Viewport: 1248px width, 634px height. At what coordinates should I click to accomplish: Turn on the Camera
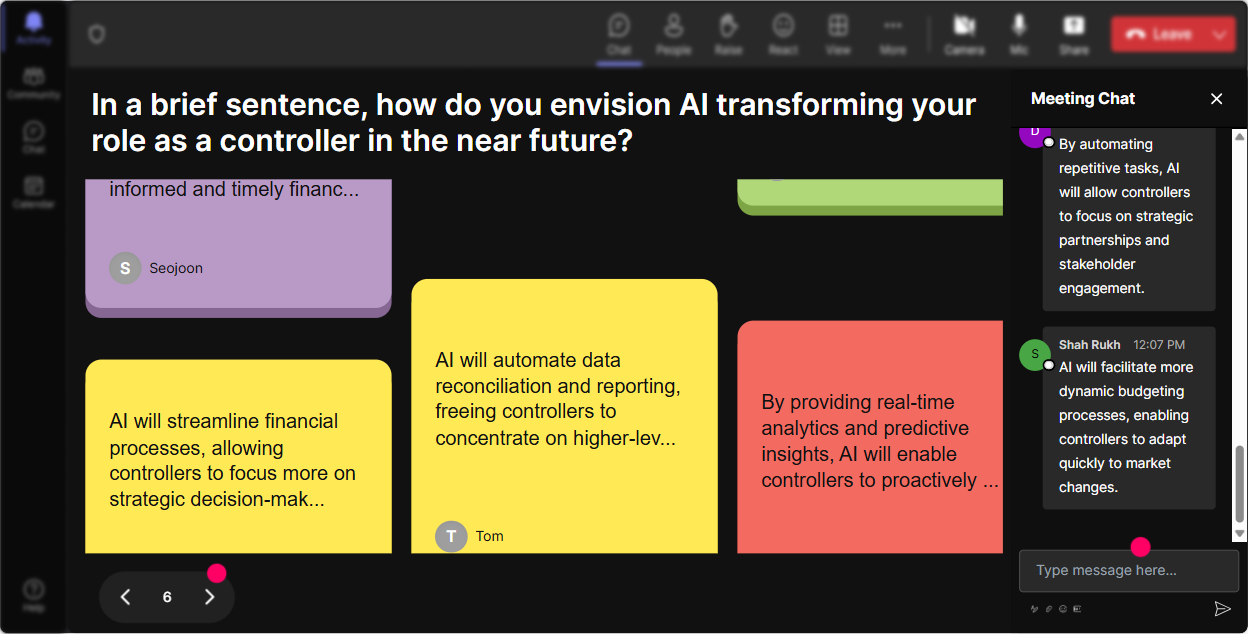click(964, 34)
